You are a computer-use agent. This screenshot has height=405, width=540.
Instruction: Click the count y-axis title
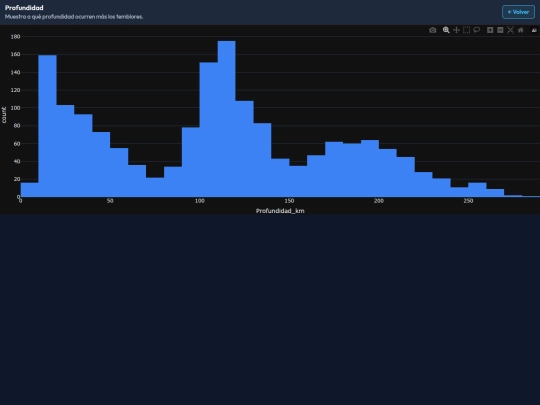coord(4,115)
